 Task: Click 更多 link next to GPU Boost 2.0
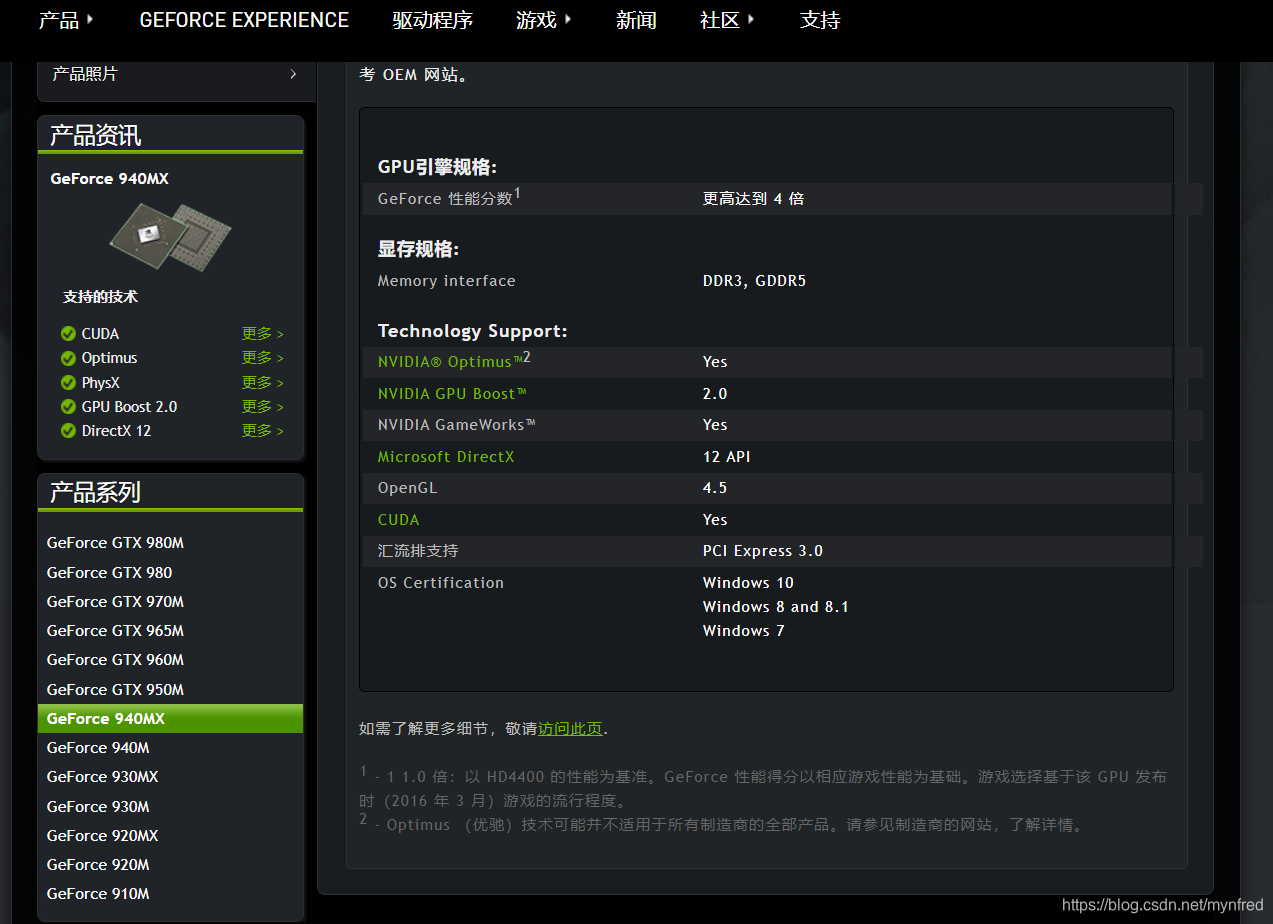point(263,407)
